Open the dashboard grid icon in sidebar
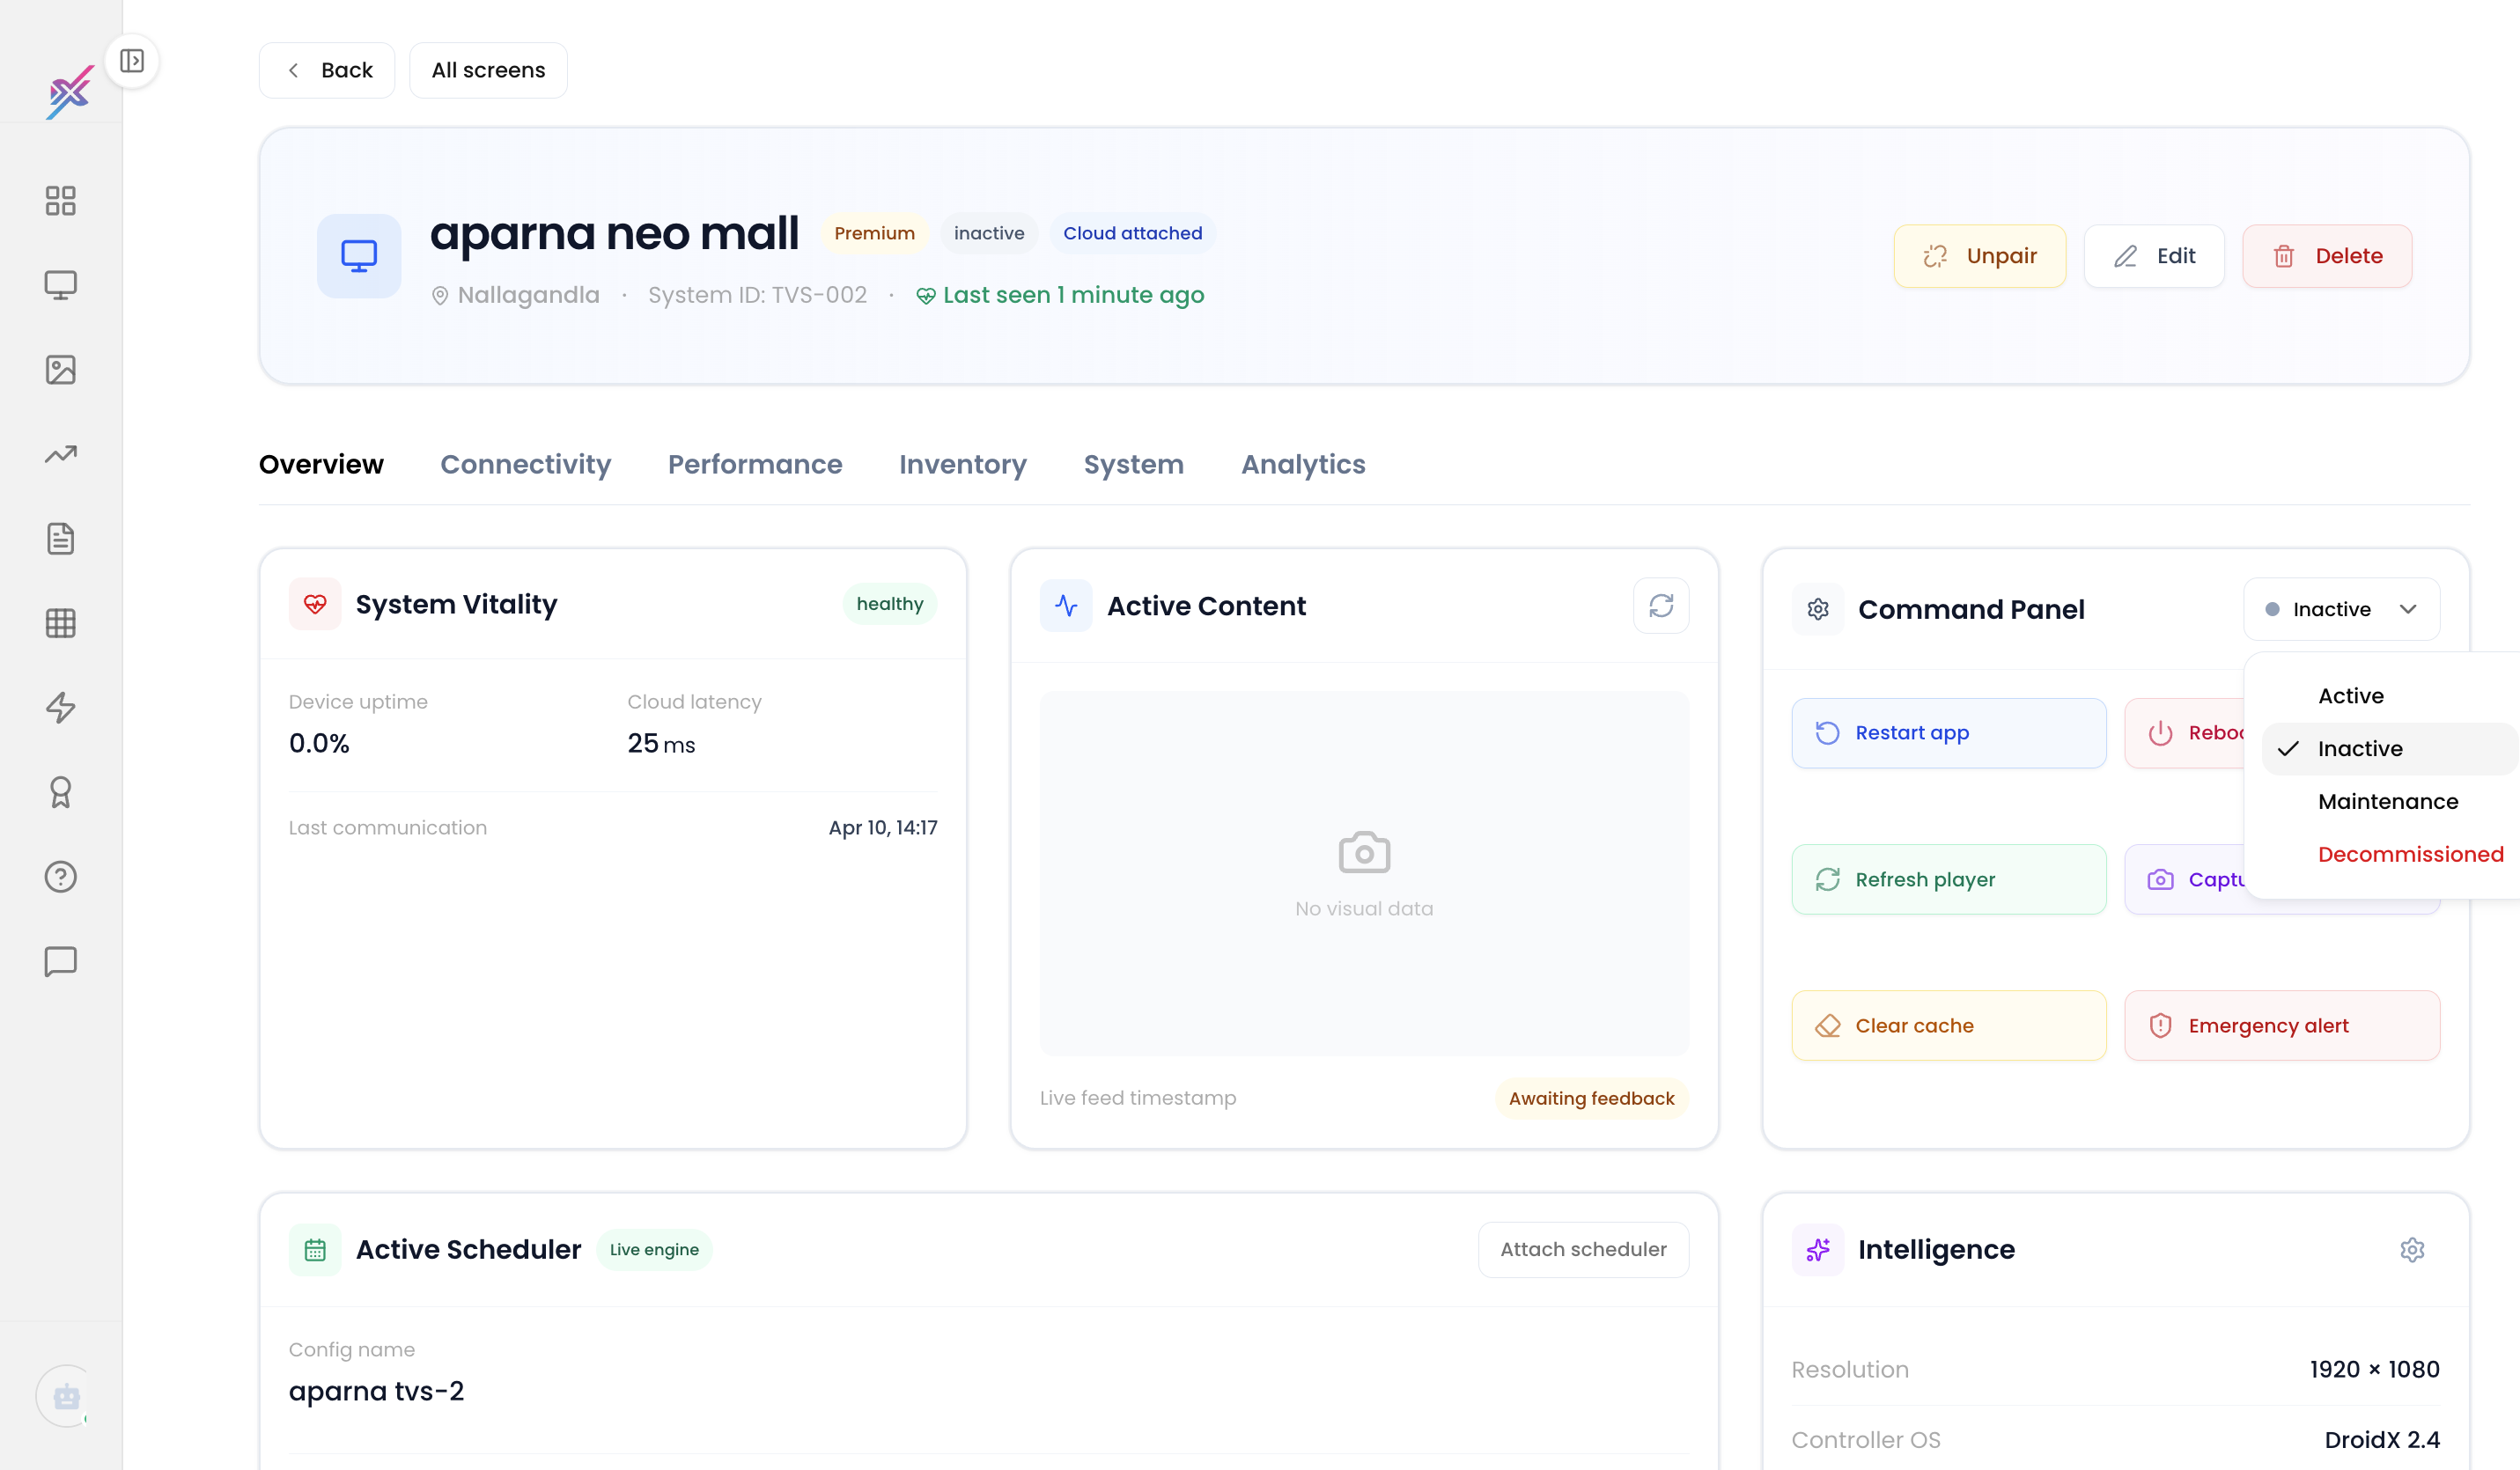Image resolution: width=2520 pixels, height=1470 pixels. point(61,200)
